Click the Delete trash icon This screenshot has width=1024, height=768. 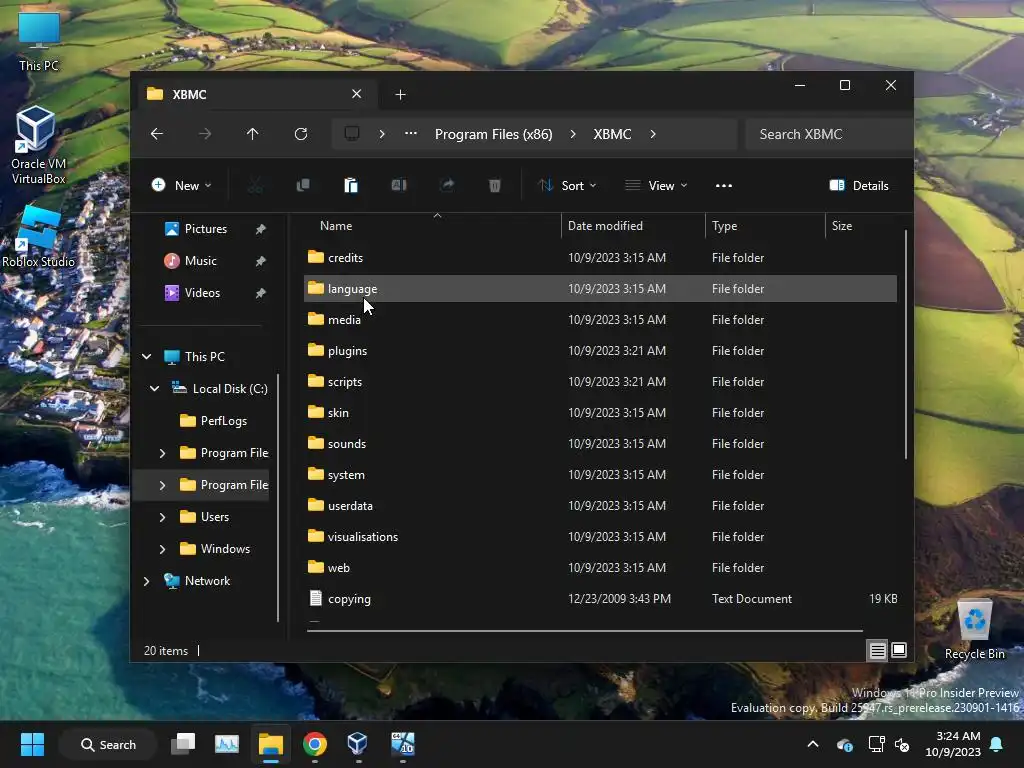(x=494, y=185)
